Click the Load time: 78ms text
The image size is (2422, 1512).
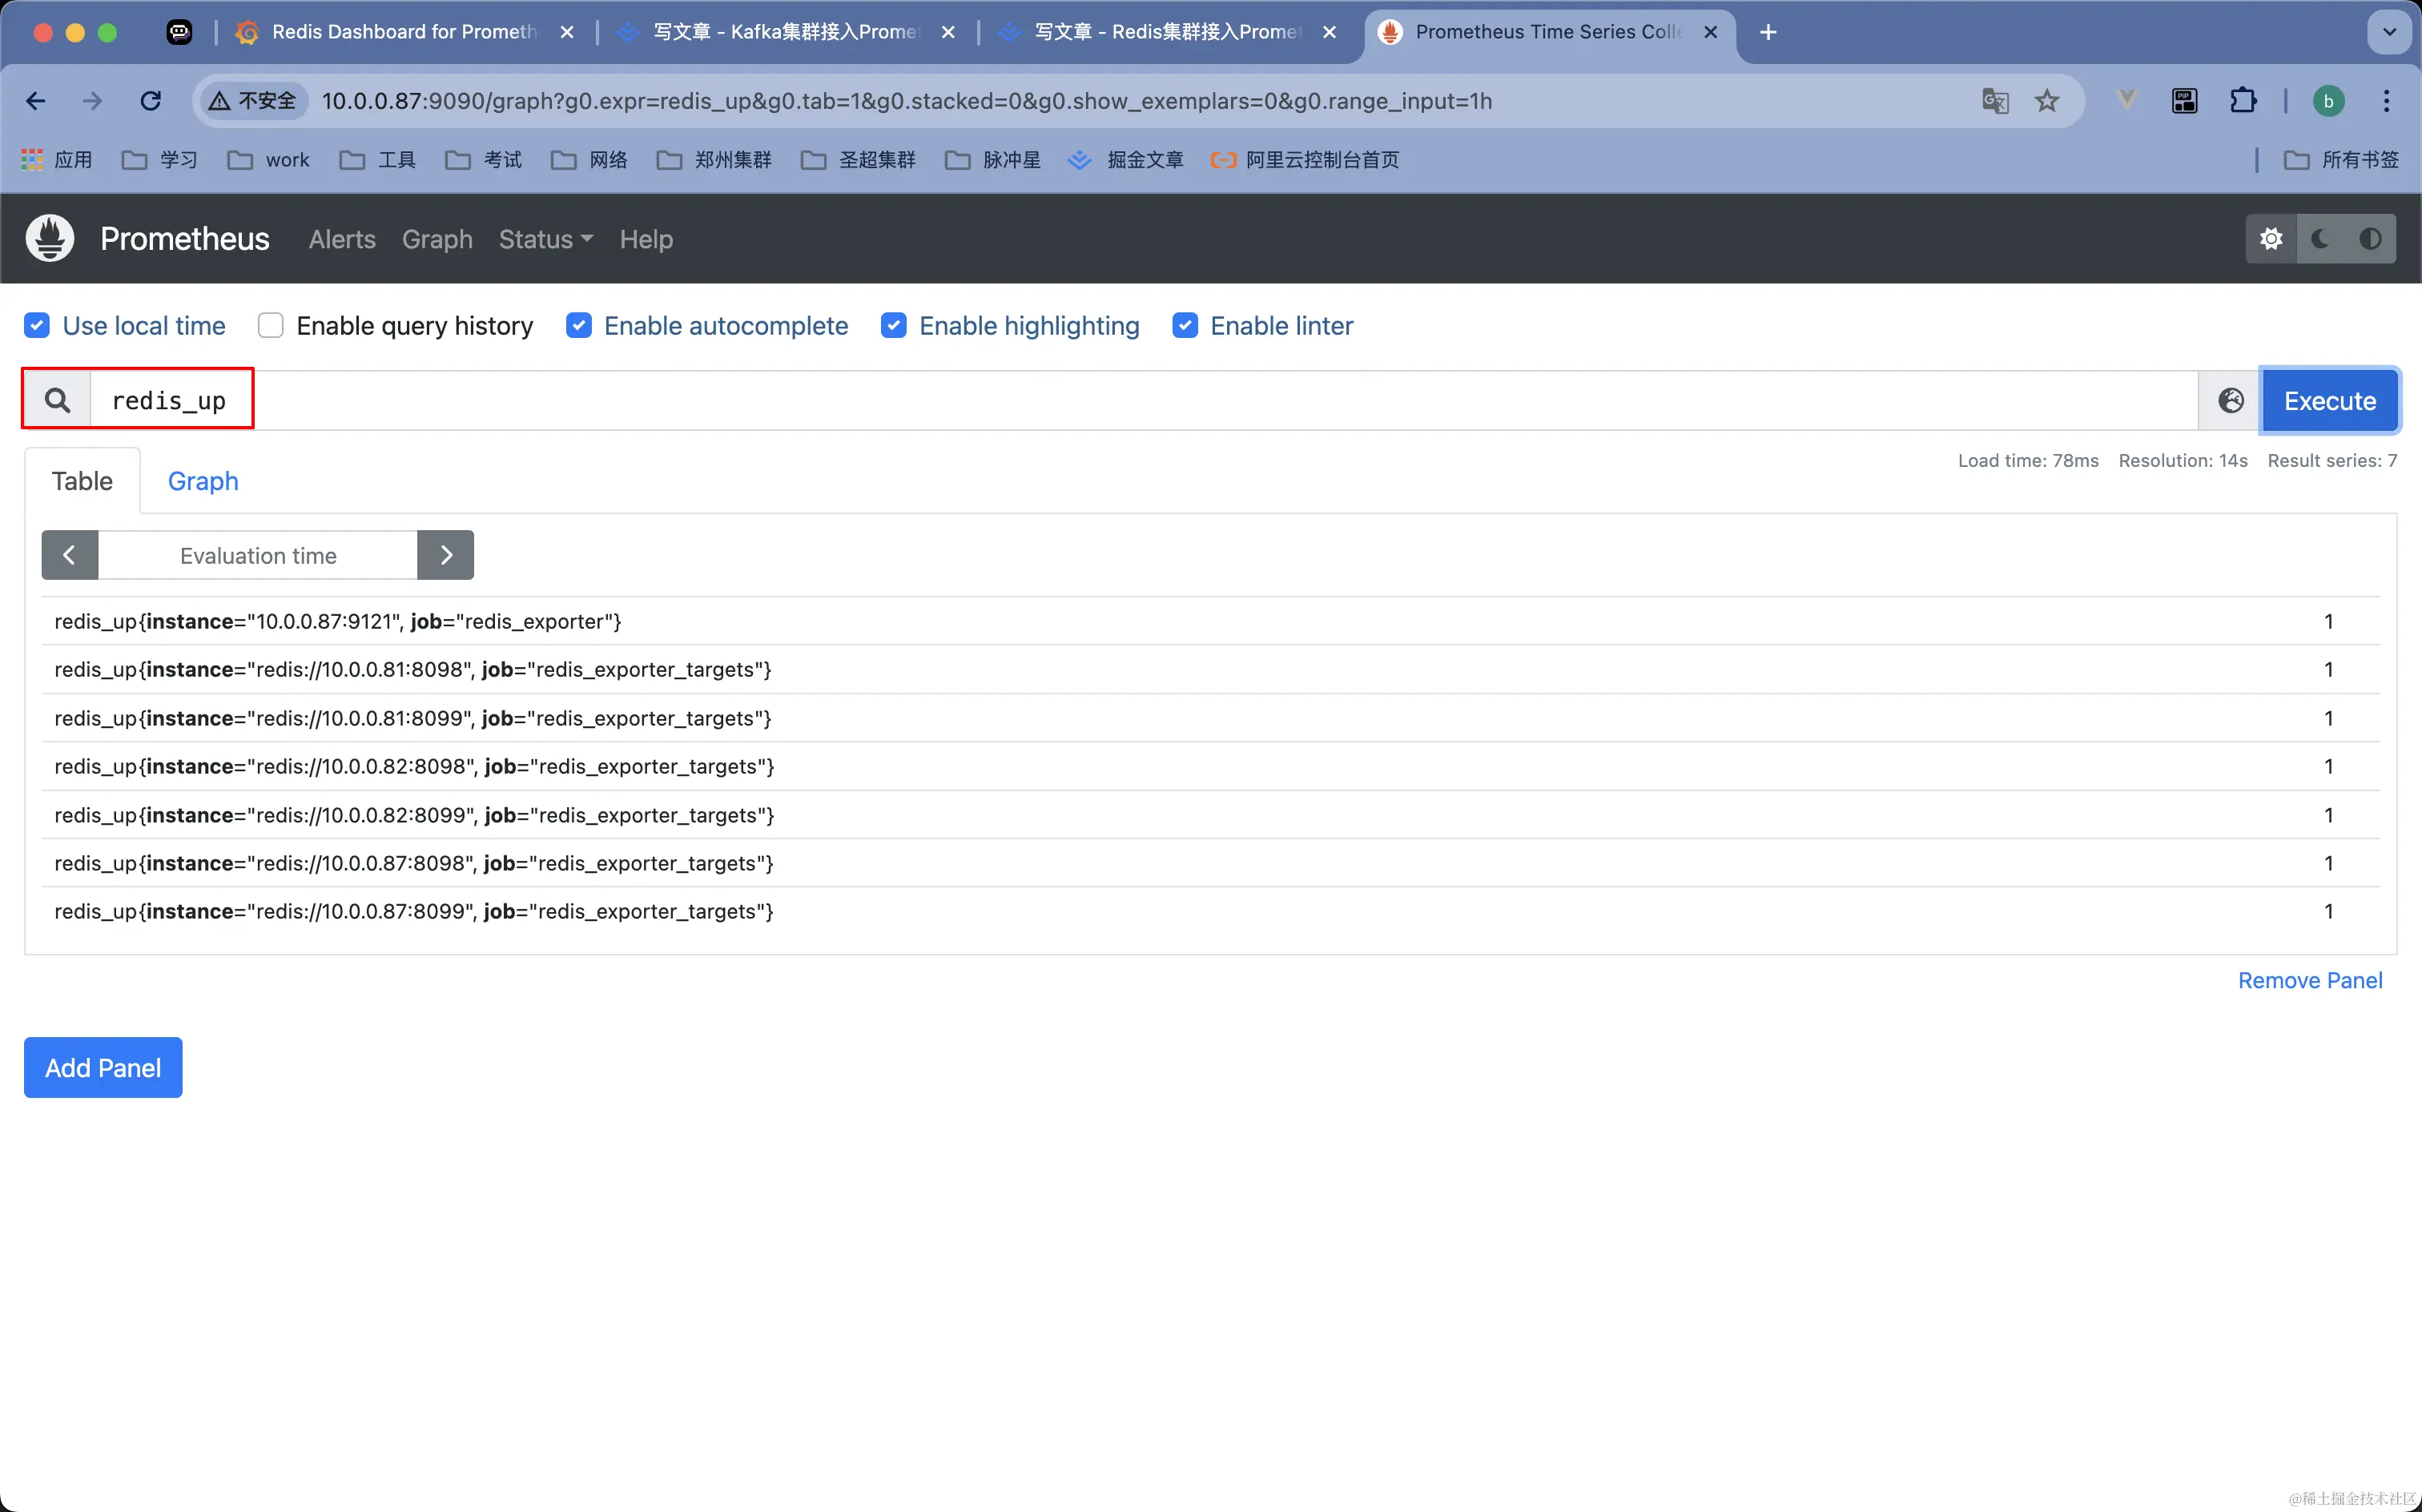point(2027,460)
